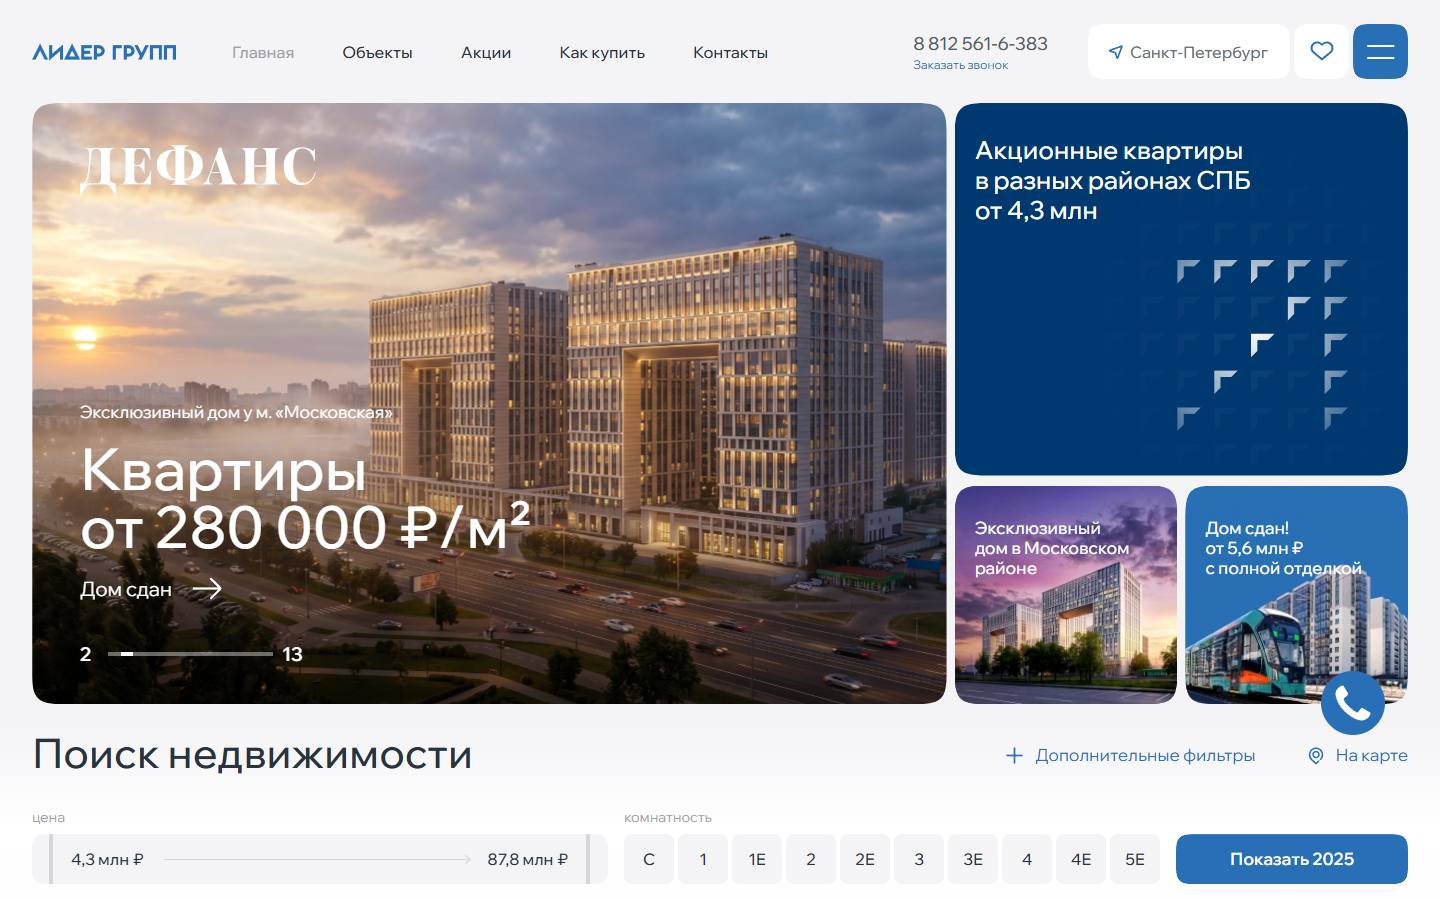Screen dimensions: 1440x900
Task: Click the location arrow icon beside Санкт-Петербург
Action: [1116, 52]
